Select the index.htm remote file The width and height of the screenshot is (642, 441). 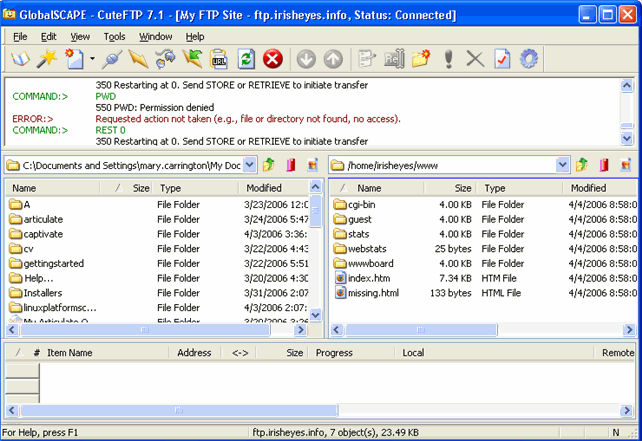[363, 278]
